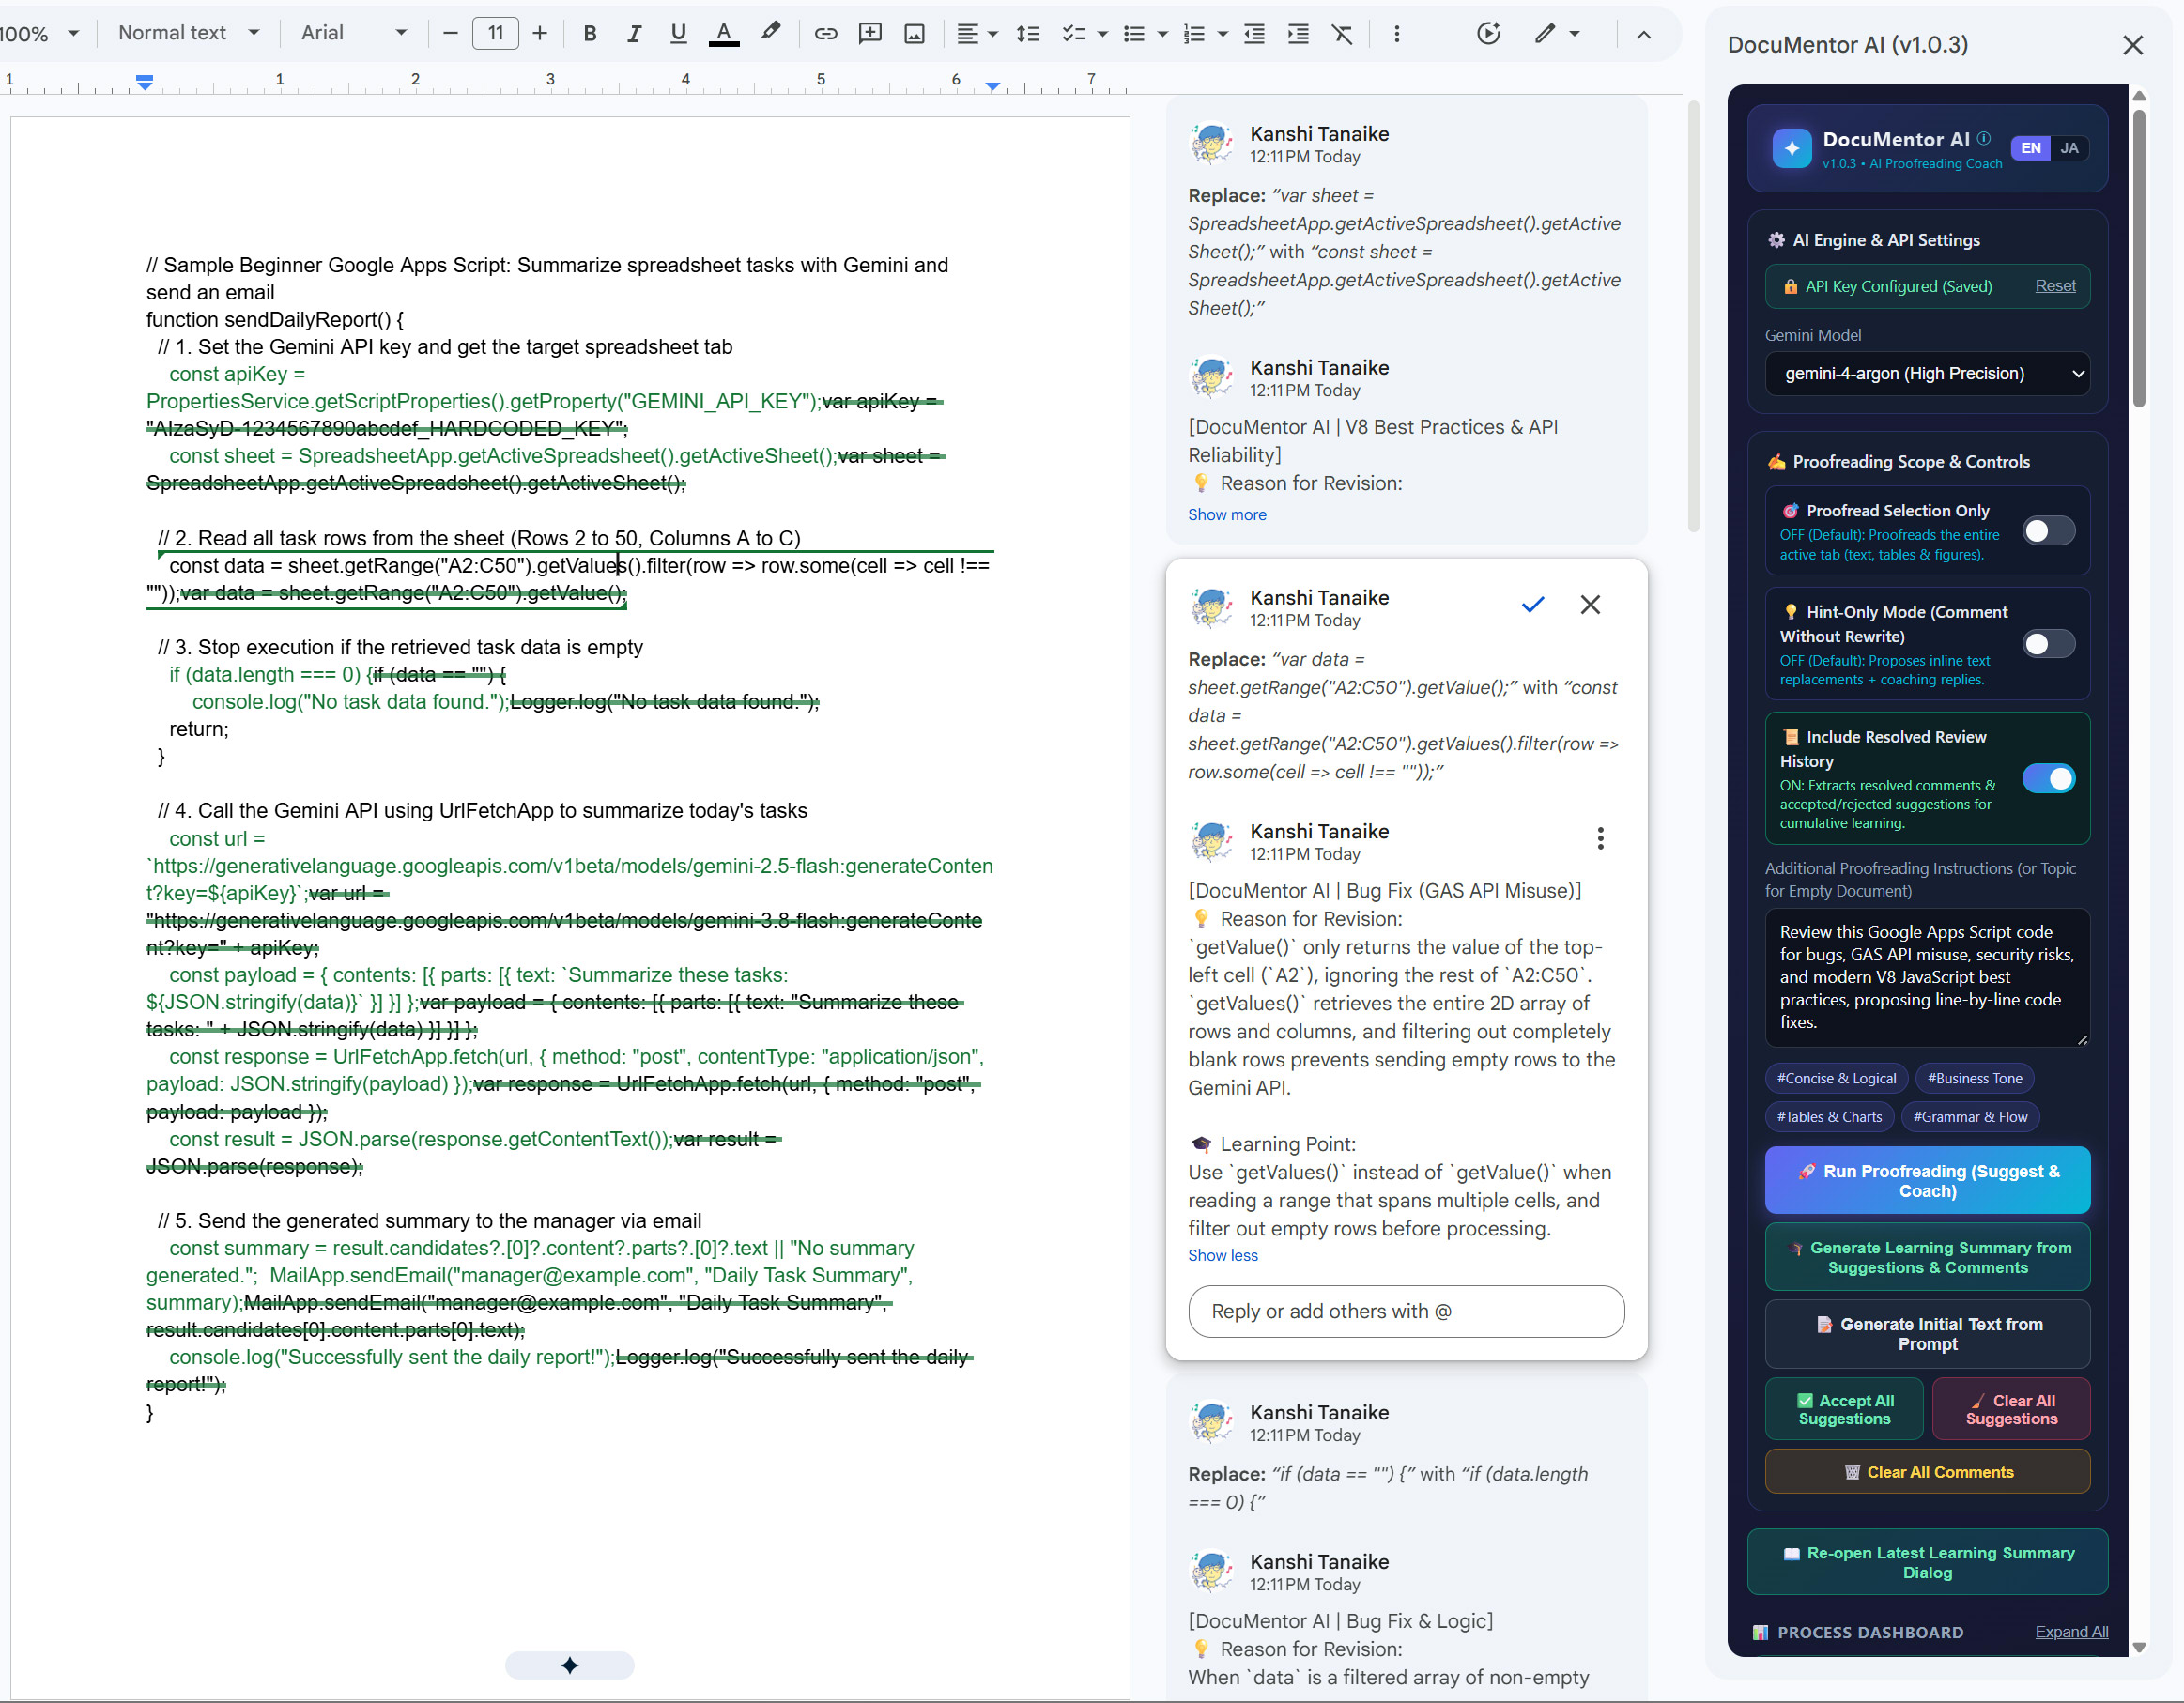Reject the var data suggestion with X
The image size is (2184, 1703).
(x=1590, y=604)
